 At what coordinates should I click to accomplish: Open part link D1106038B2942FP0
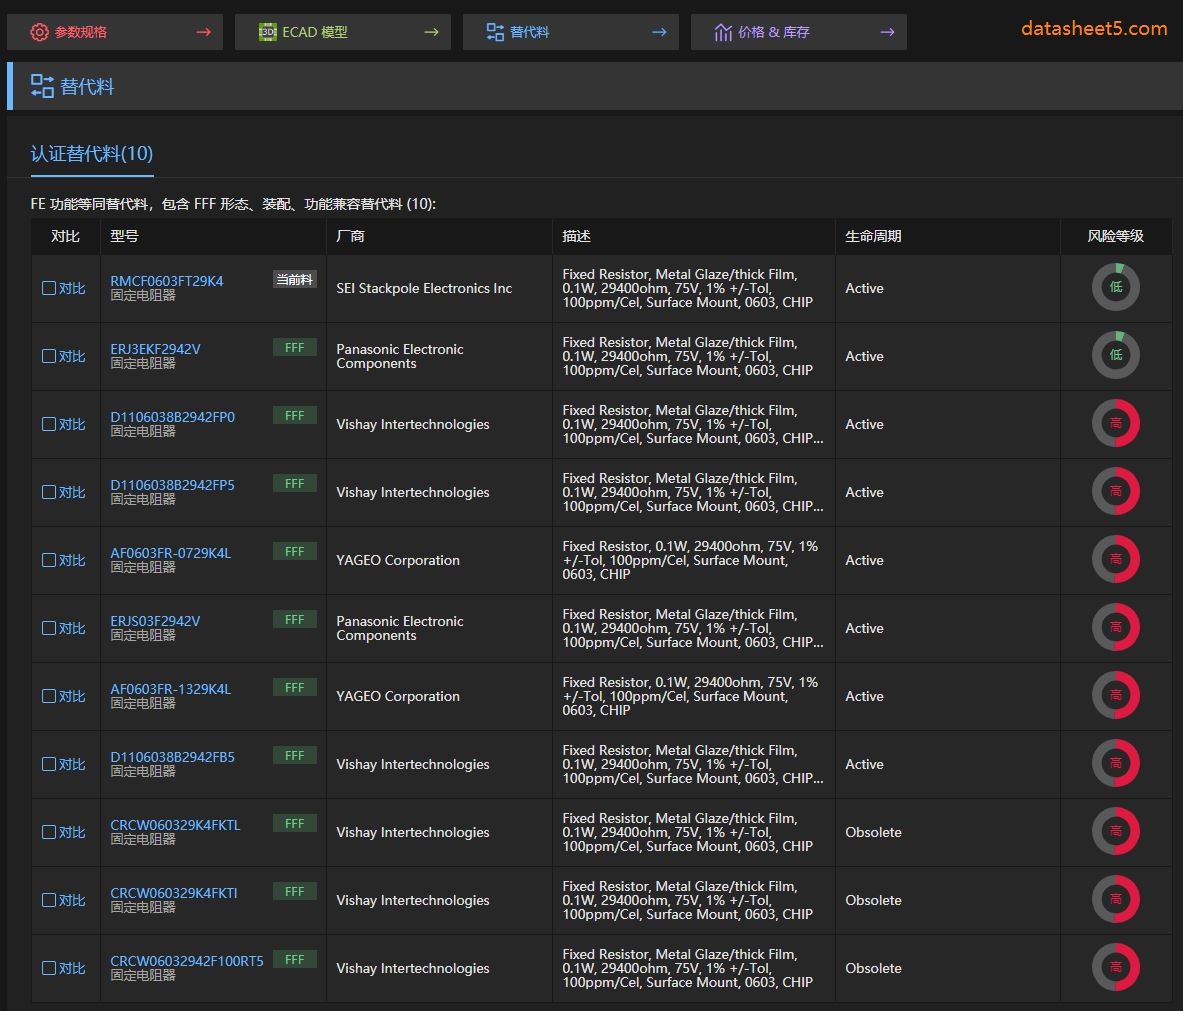(x=173, y=416)
